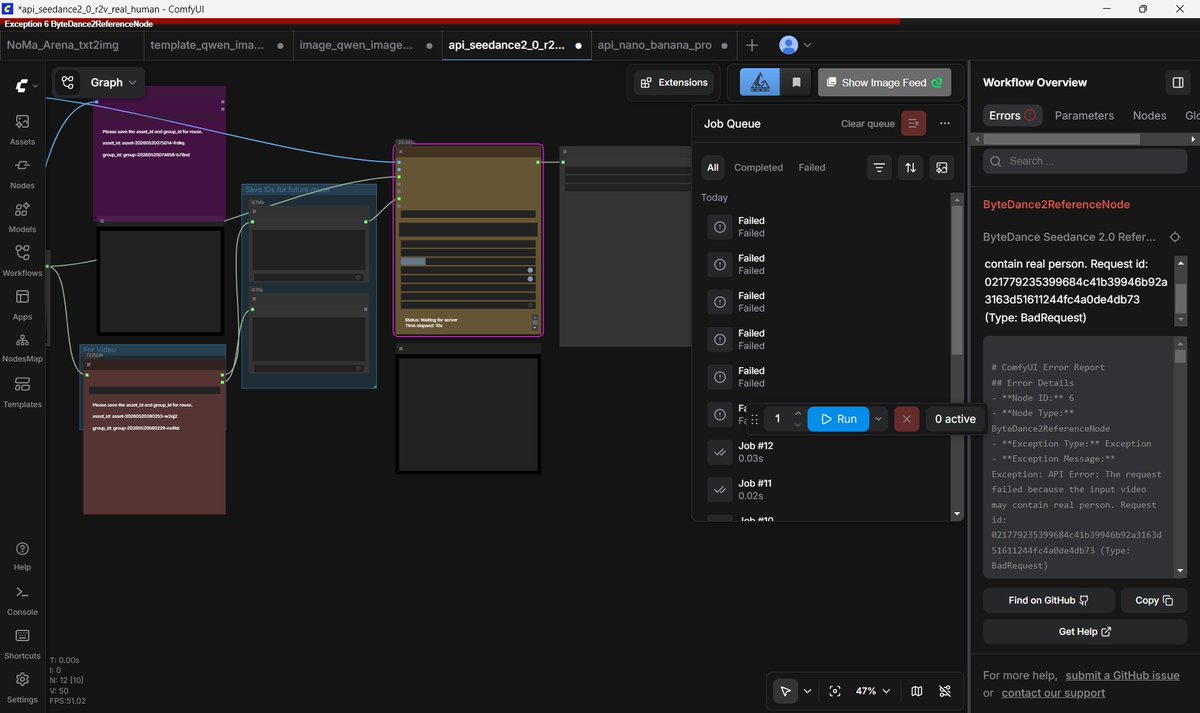This screenshot has height=713, width=1200.
Task: Switch to the template_qwen_ima workflow tab
Action: click(215, 45)
